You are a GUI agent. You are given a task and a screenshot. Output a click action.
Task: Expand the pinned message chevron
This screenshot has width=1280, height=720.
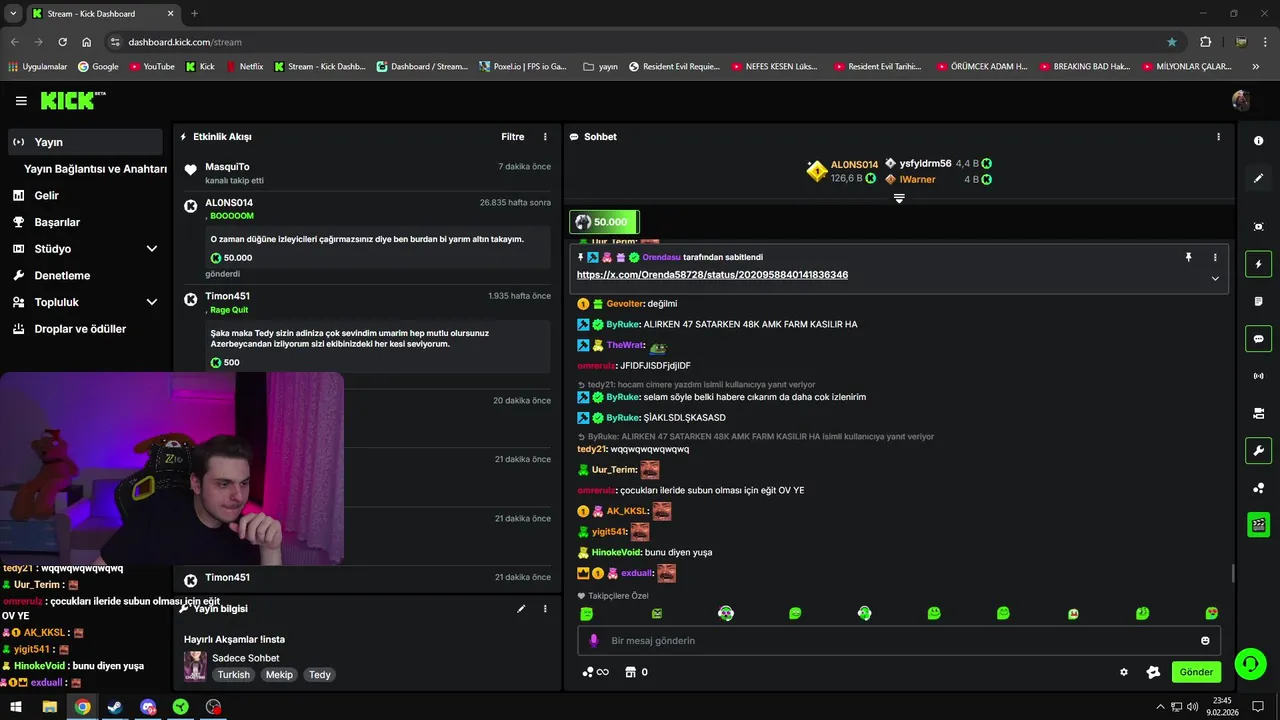coord(1215,279)
